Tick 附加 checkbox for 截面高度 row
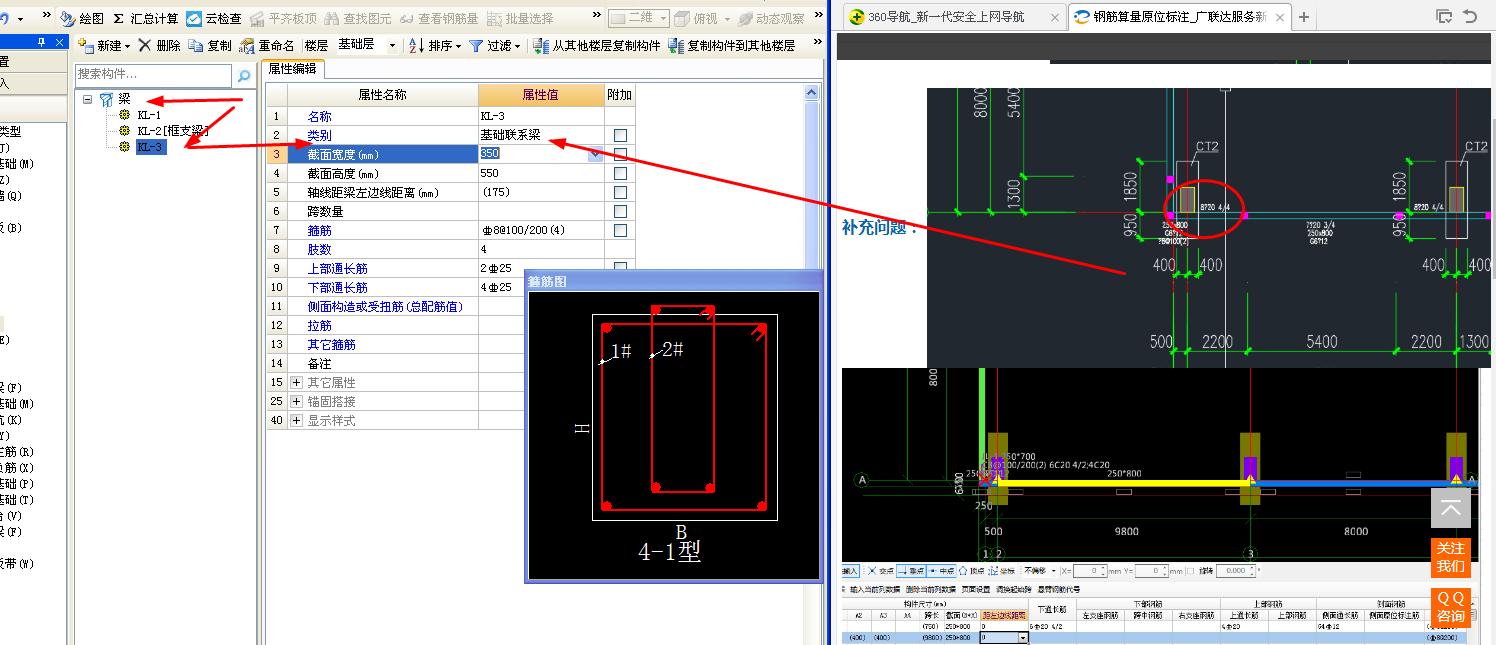This screenshot has height=645, width=1496. point(620,173)
